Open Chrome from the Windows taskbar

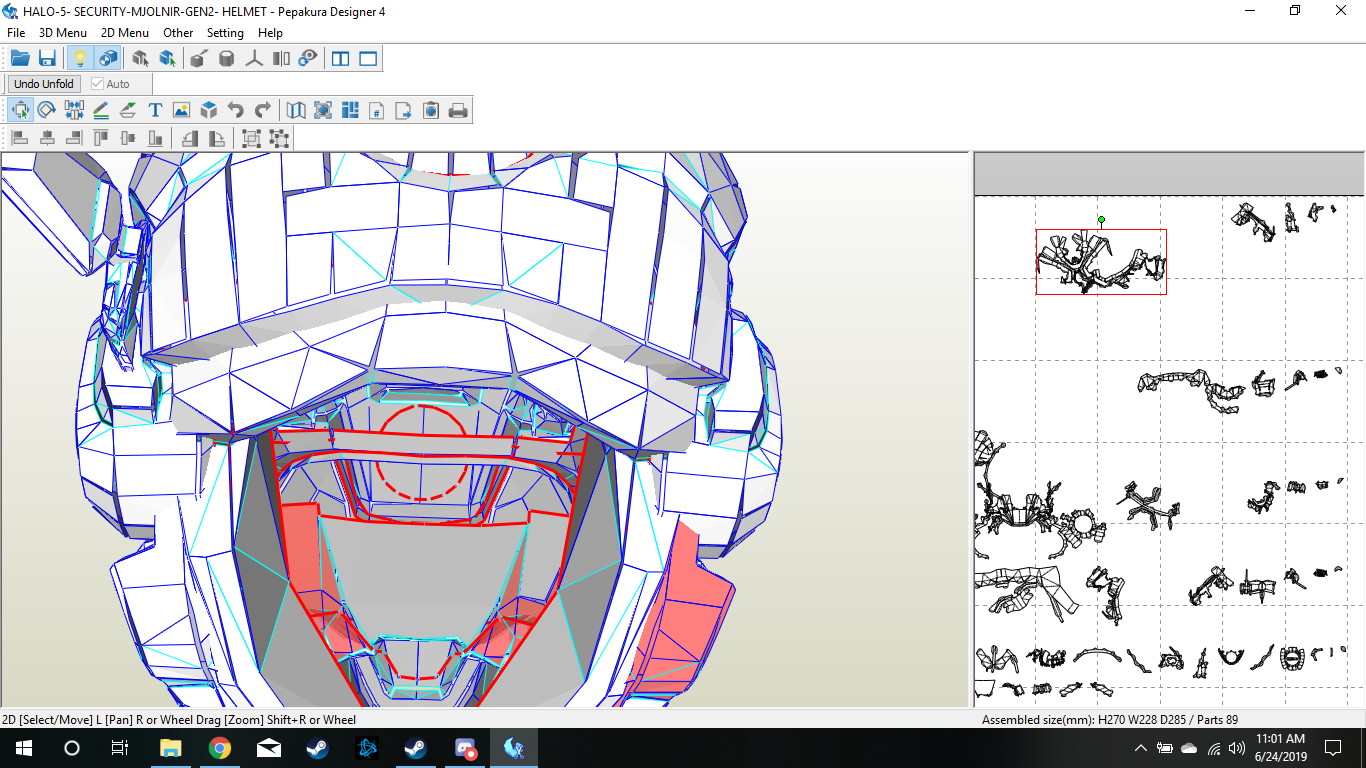220,748
